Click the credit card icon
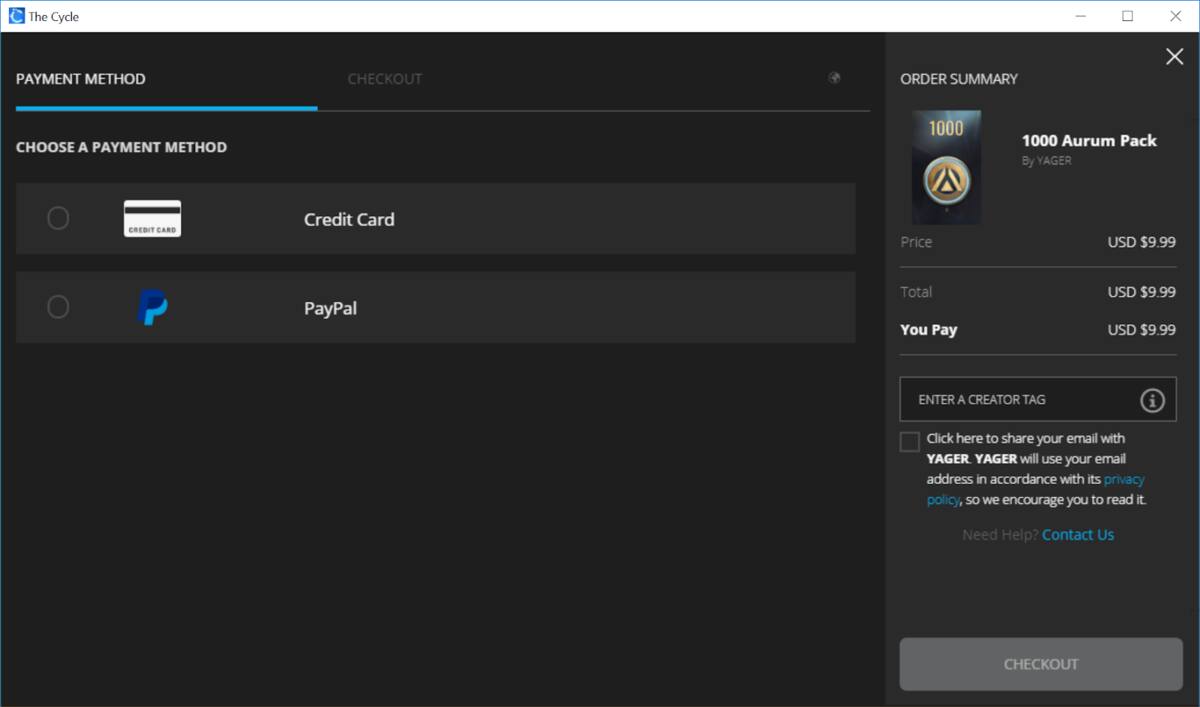 pyautogui.click(x=152, y=218)
